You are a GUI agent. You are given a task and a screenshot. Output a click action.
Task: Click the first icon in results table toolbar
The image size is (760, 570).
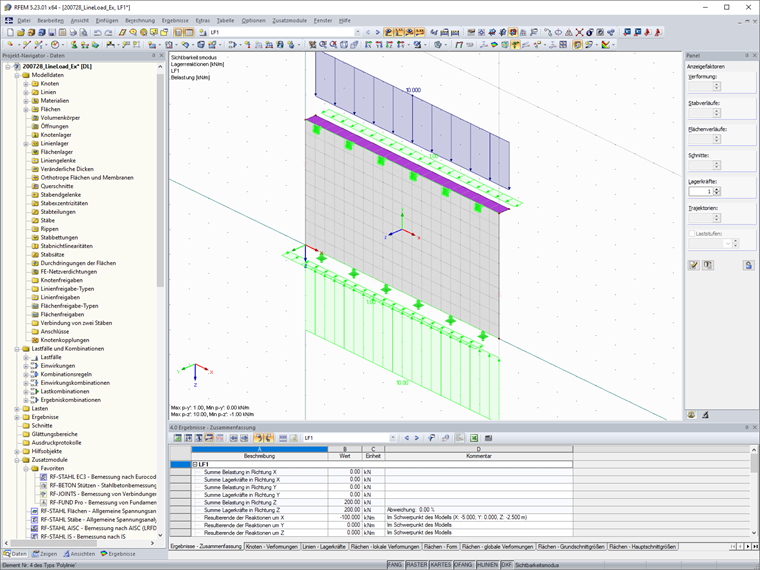(177, 438)
